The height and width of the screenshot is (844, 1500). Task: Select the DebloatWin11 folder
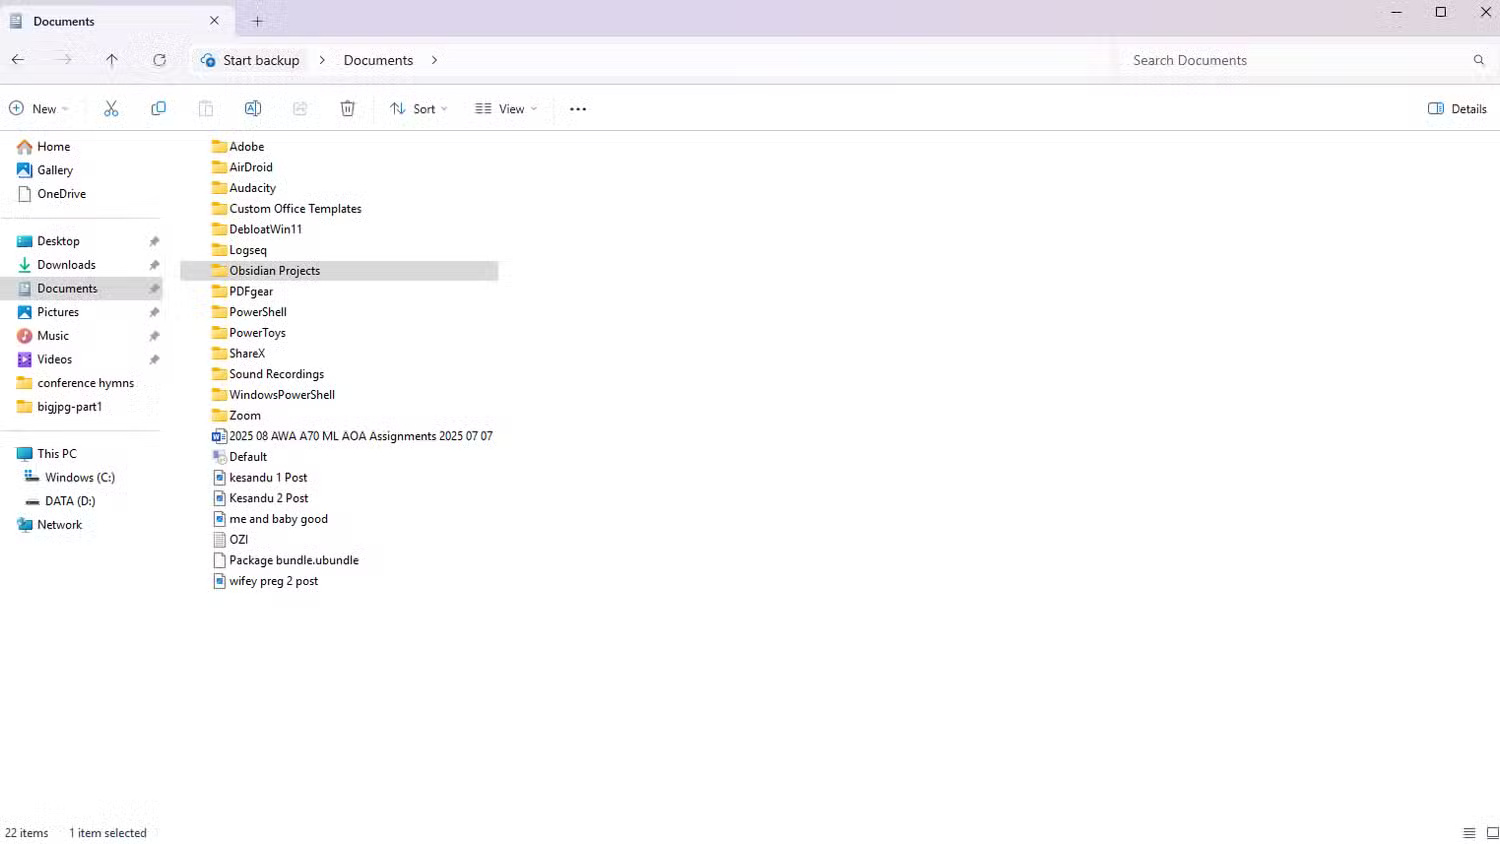[265, 230]
